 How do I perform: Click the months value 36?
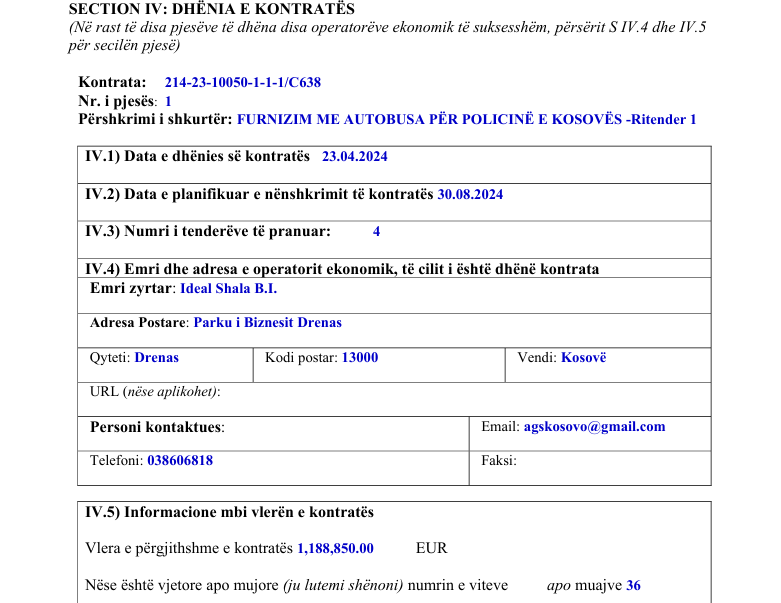click(633, 585)
